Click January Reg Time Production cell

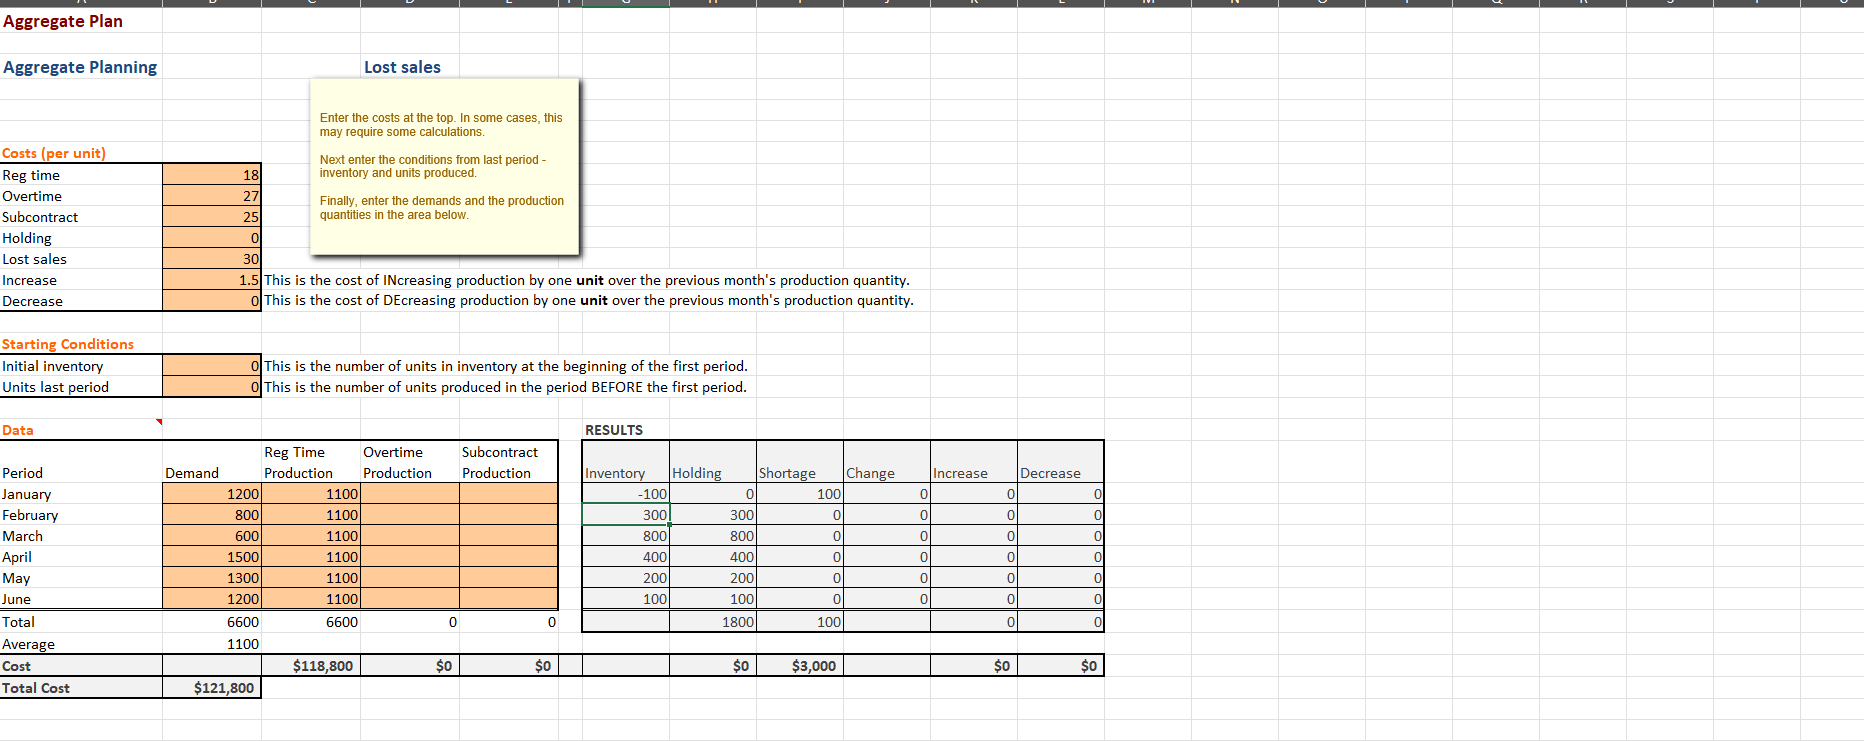click(x=311, y=494)
